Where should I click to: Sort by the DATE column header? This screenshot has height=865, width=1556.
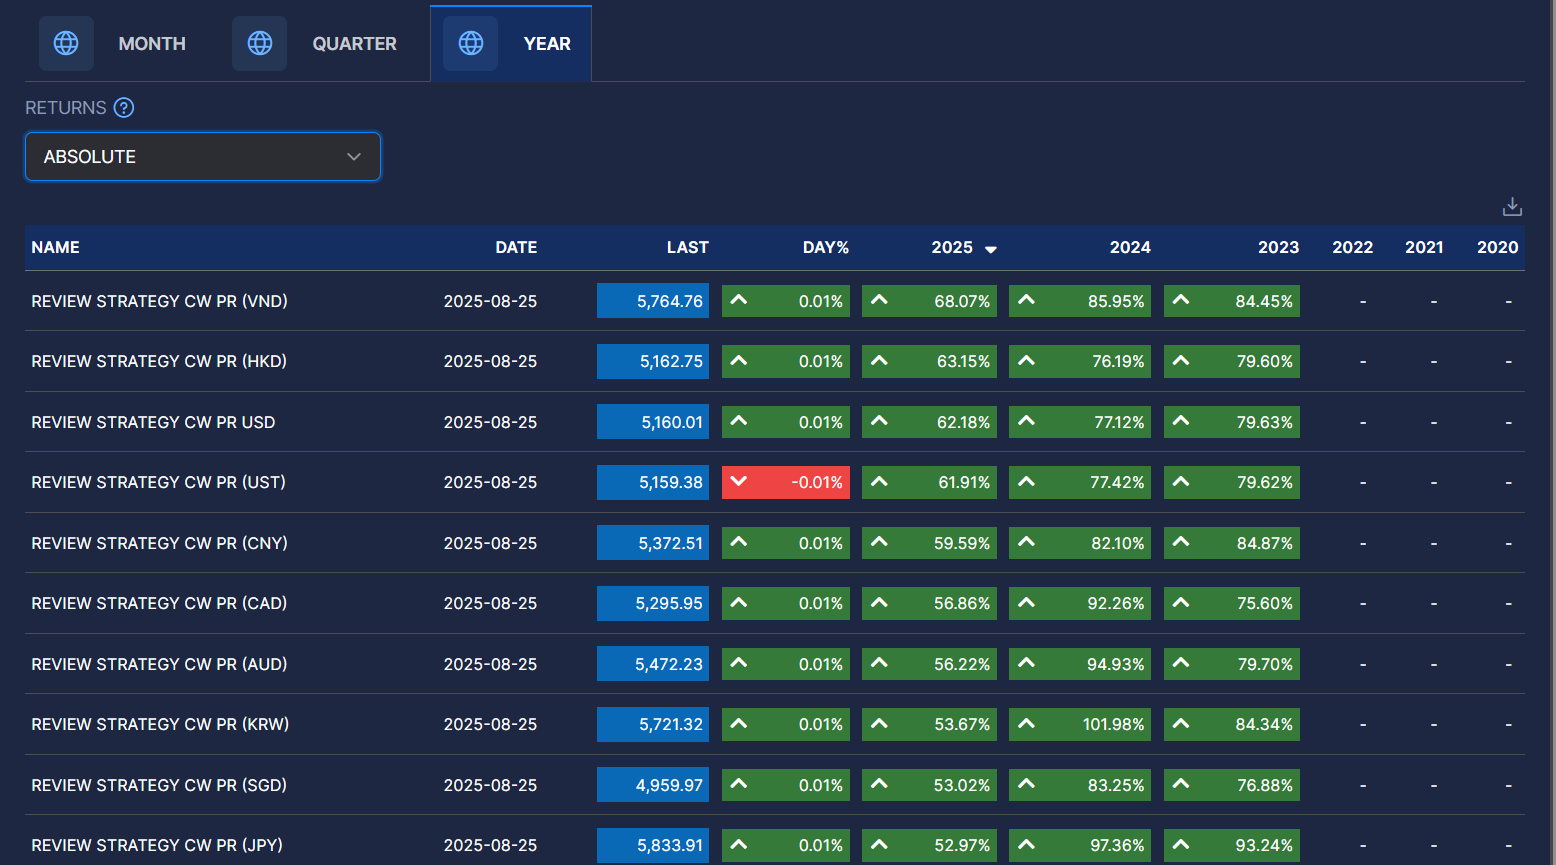(516, 247)
